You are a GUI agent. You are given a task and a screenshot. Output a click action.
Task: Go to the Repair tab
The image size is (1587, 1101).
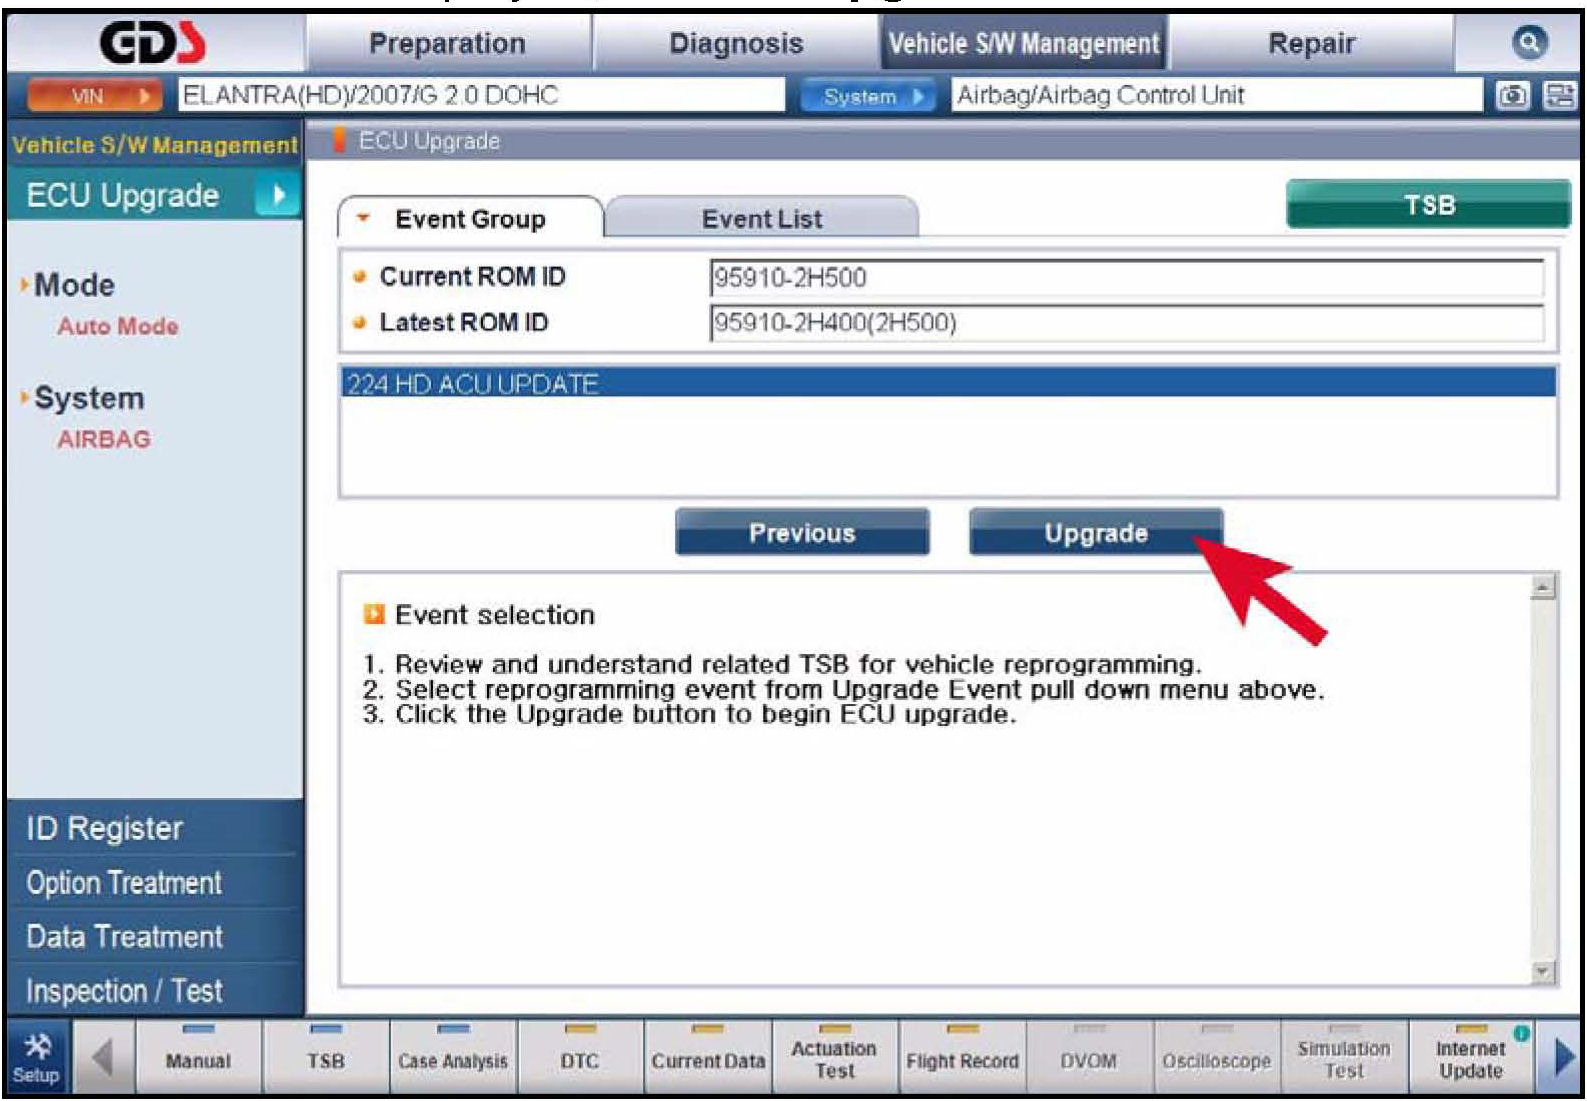(1311, 43)
